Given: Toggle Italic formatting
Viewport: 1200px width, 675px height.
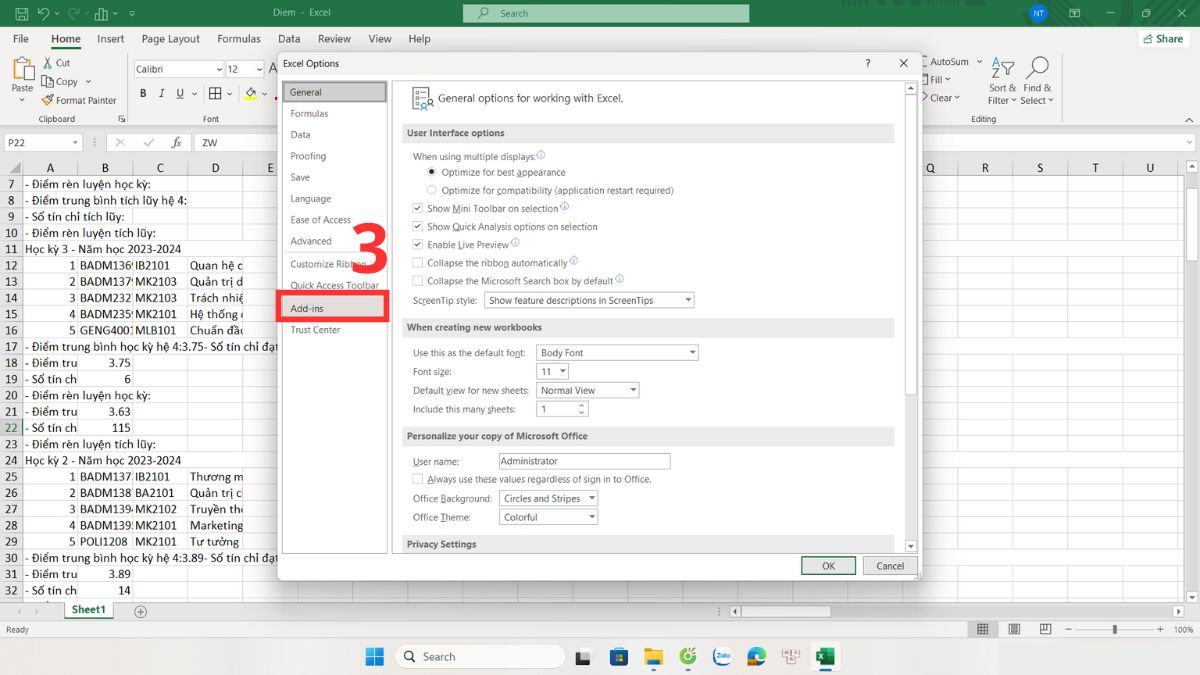Looking at the screenshot, I should (161, 93).
